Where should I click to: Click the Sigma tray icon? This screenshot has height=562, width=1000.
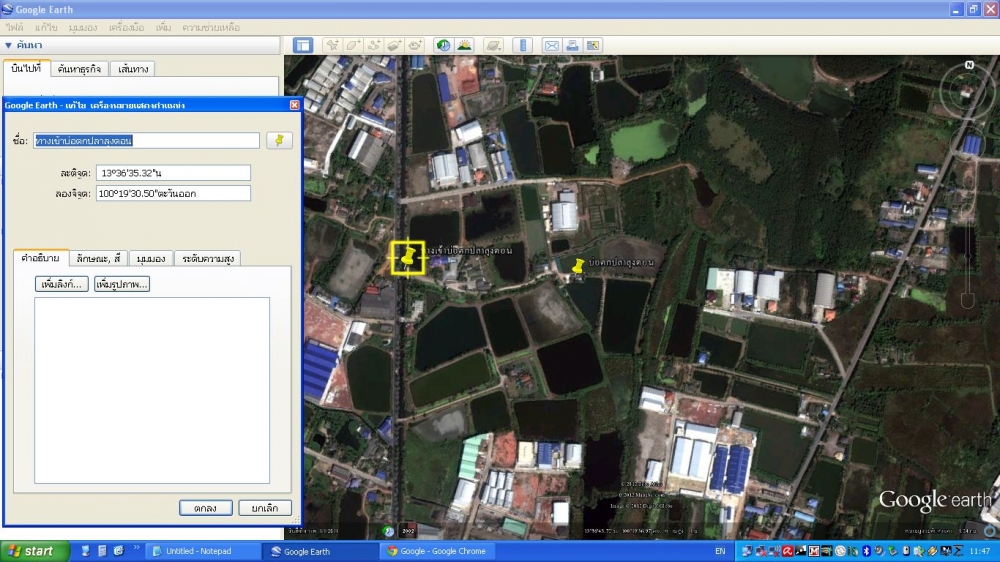click(x=958, y=551)
